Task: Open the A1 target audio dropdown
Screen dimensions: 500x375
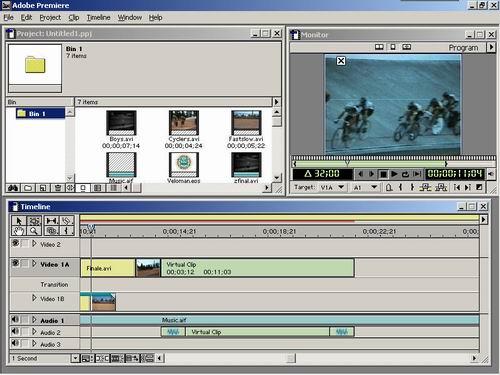Action: point(374,187)
